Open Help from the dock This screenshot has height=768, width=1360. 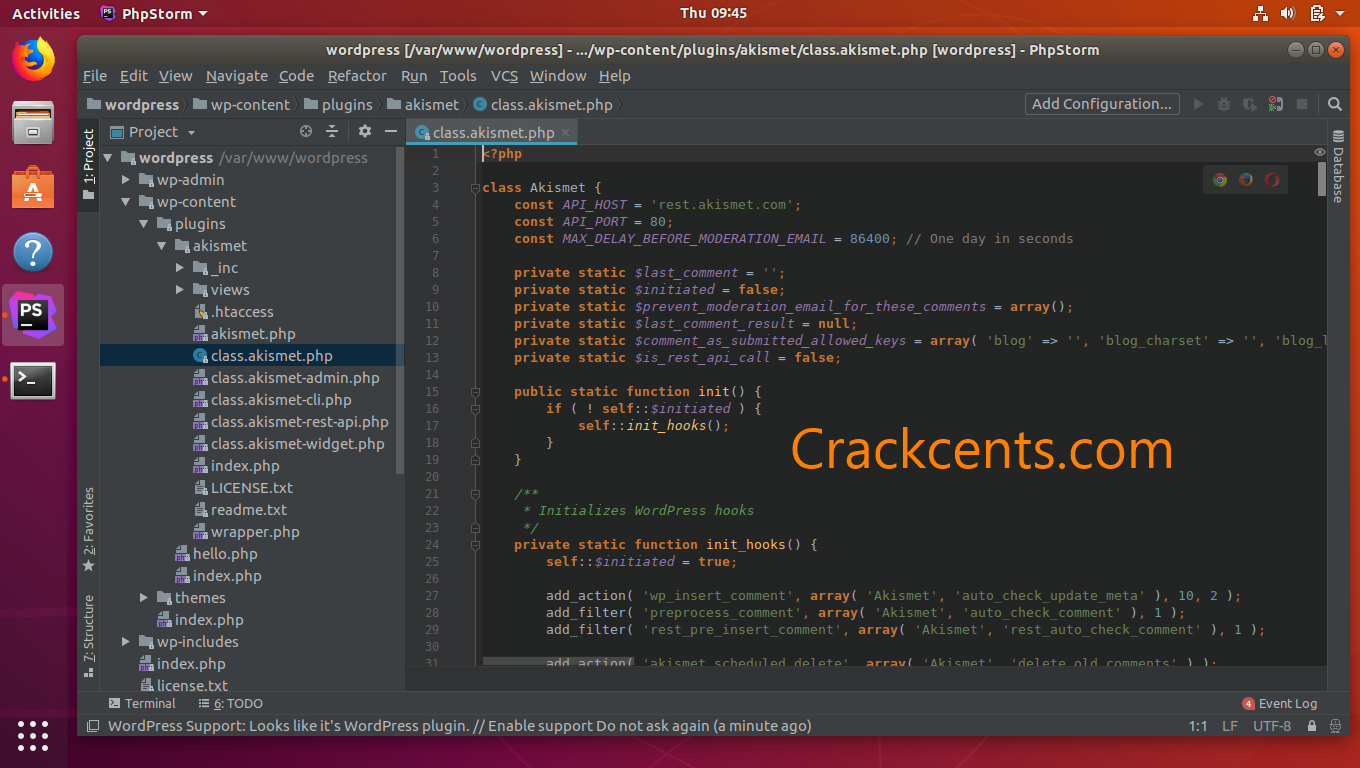click(33, 252)
